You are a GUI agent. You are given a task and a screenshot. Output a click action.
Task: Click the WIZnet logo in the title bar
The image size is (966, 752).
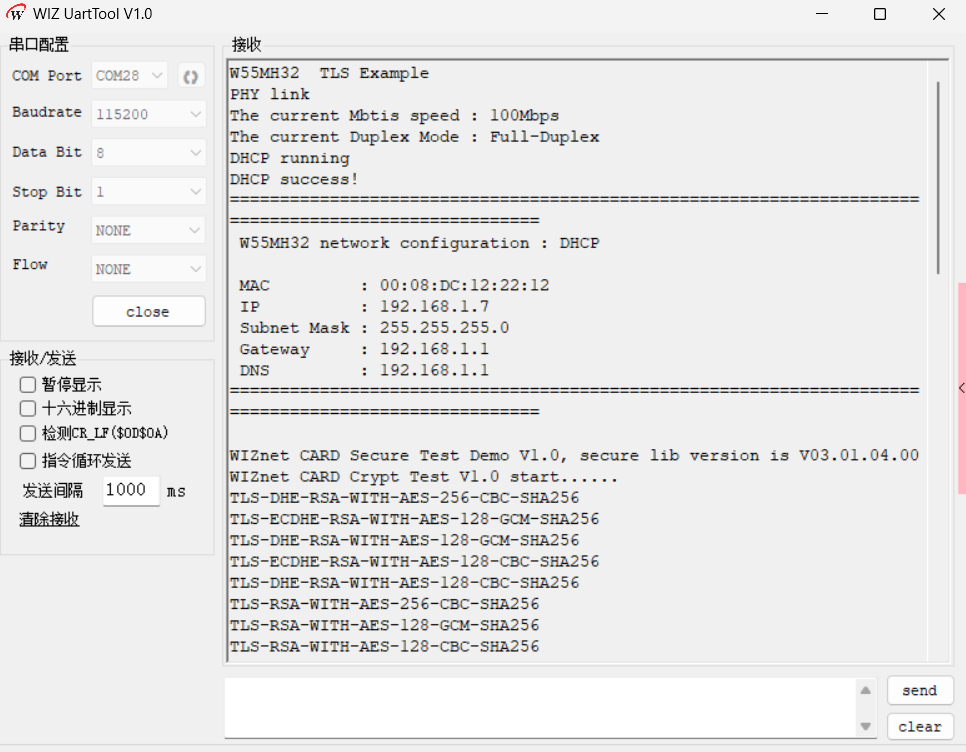[x=15, y=13]
